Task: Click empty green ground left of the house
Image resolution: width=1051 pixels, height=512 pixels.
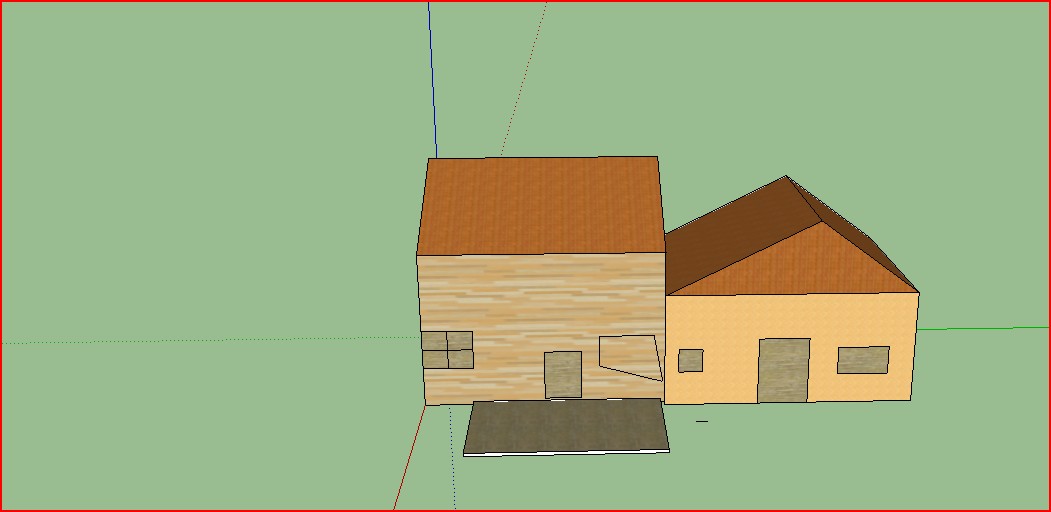Action: (x=200, y=200)
